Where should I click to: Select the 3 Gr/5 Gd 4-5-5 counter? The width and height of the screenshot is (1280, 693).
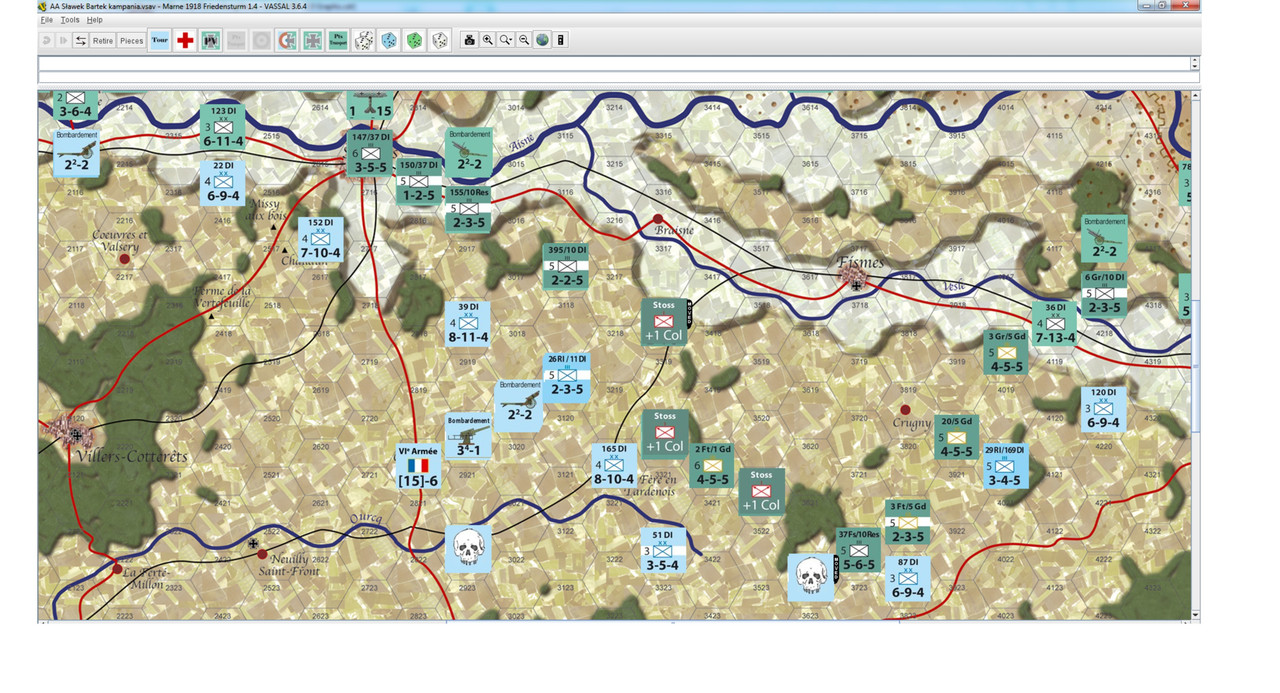point(1006,352)
